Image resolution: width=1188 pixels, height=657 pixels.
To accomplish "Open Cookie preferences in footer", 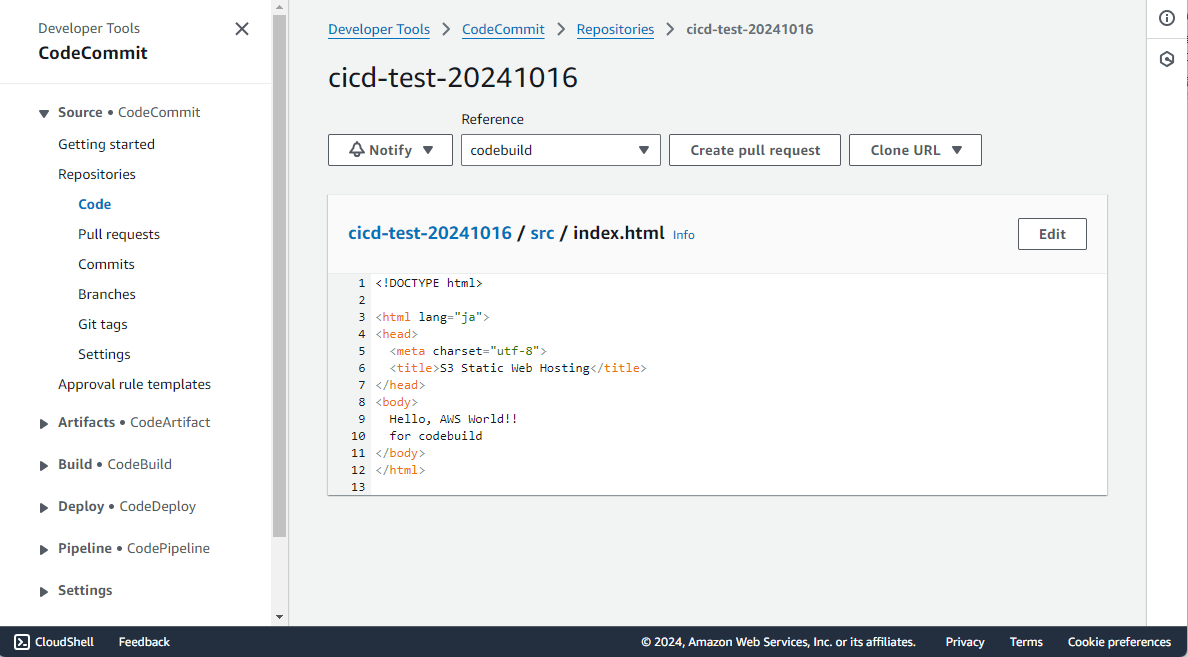I will pos(1119,642).
